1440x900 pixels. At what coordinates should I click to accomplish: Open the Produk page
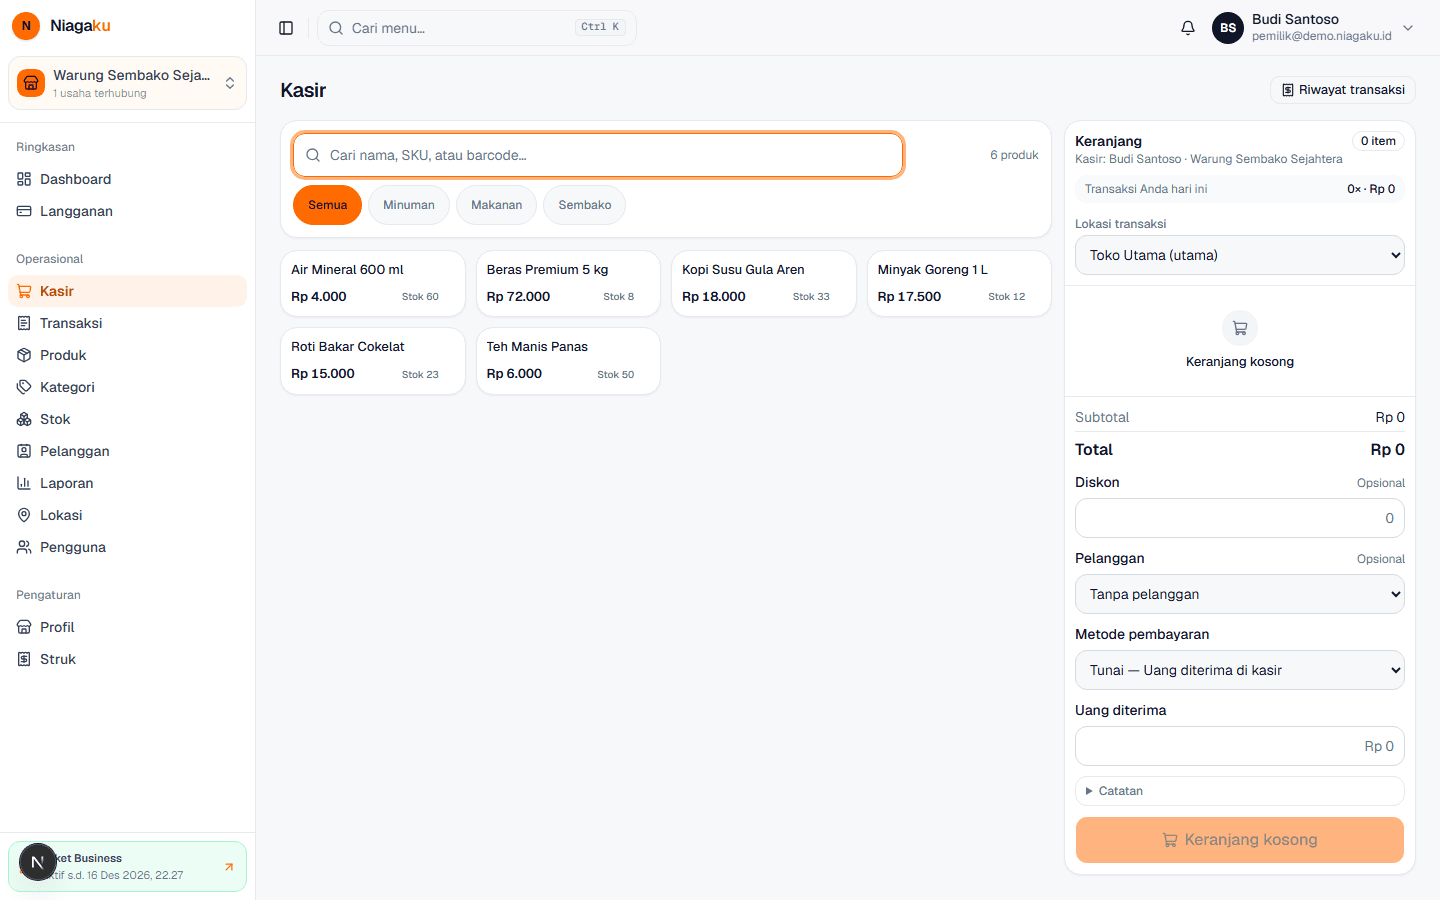[127, 355]
